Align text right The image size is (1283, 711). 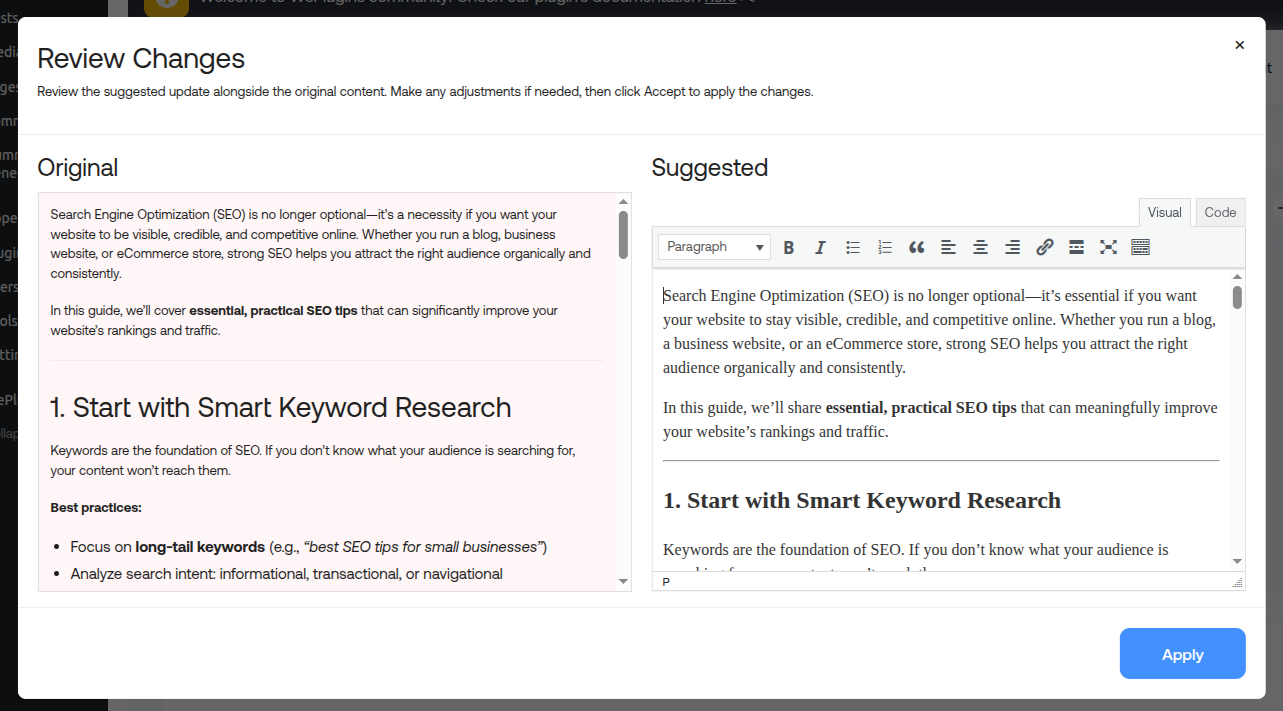[1013, 247]
